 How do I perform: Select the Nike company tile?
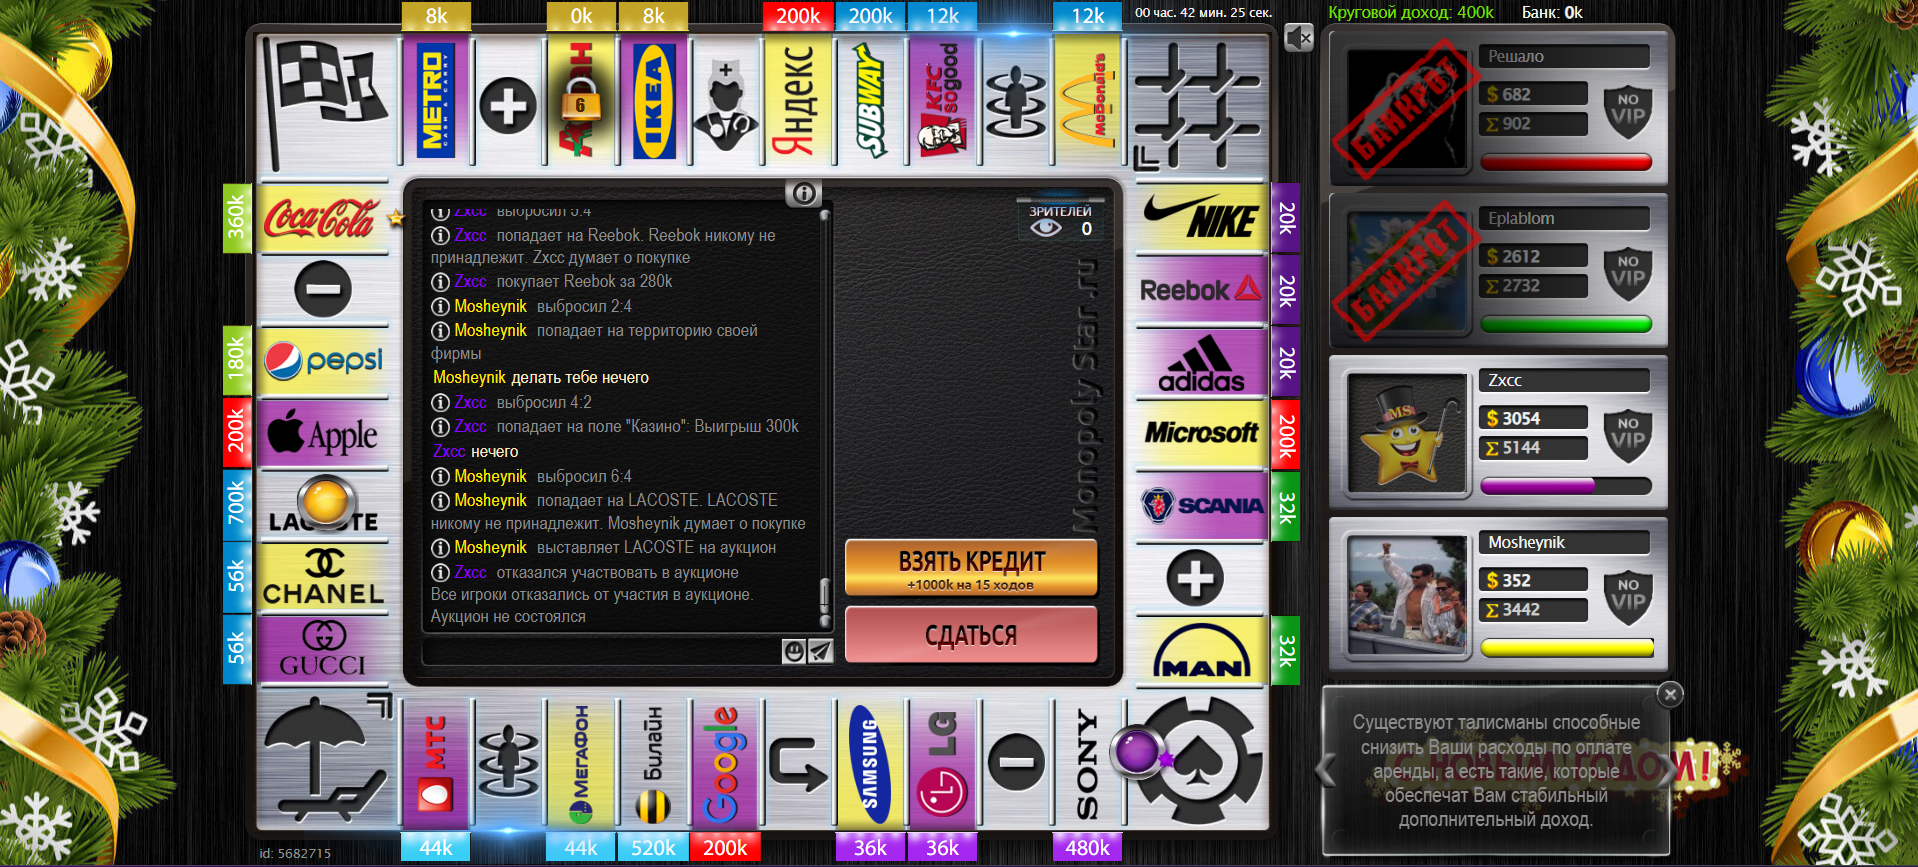coord(1201,217)
